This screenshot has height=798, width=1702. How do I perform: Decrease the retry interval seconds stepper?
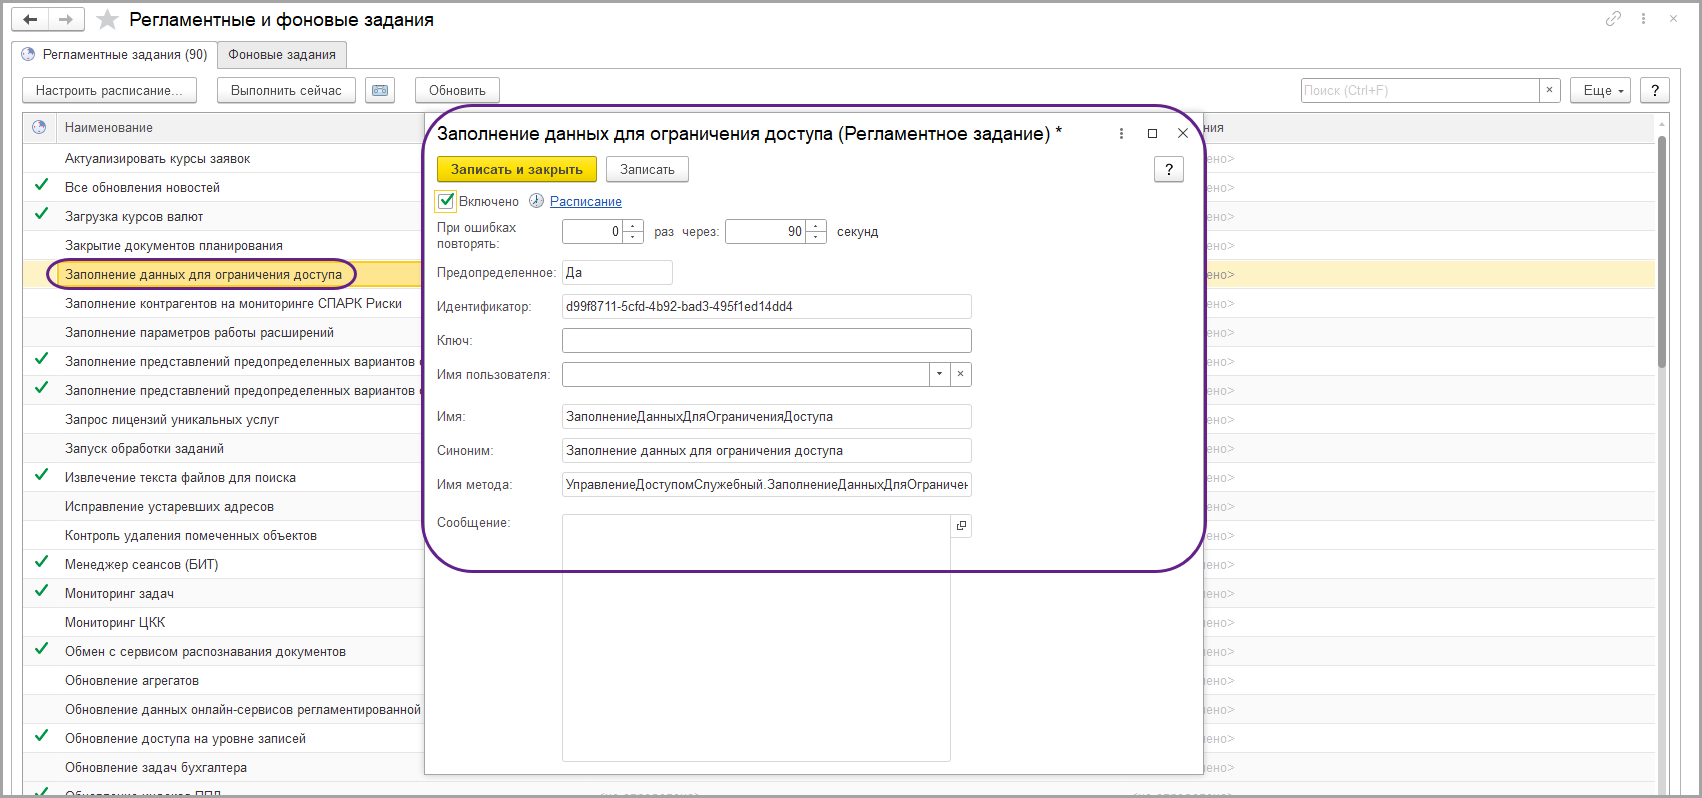816,237
